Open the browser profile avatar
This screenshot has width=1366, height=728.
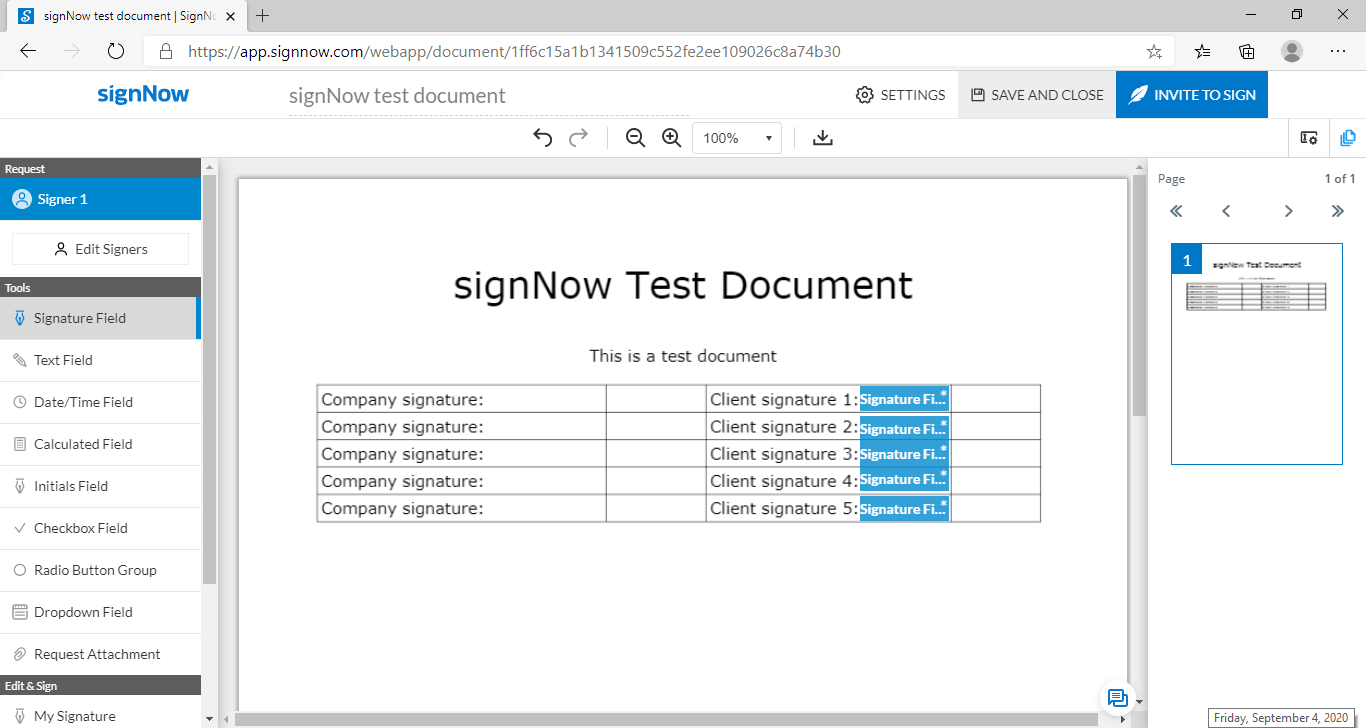coord(1292,51)
